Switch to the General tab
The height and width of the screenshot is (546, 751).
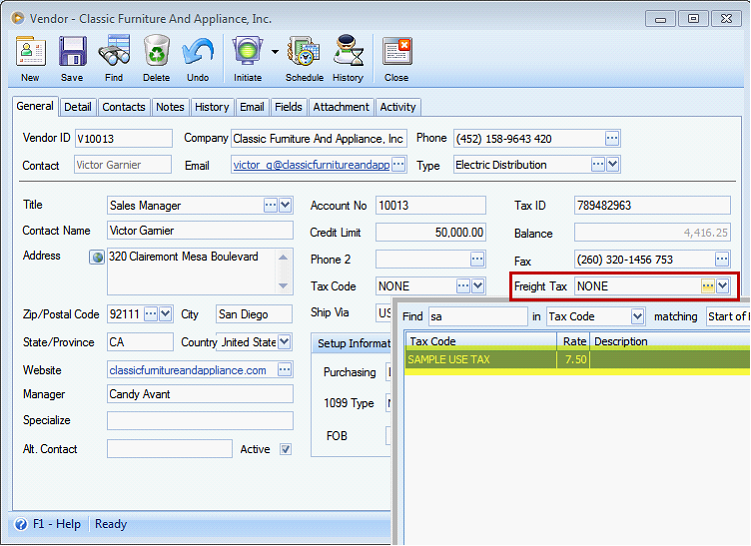tap(35, 106)
